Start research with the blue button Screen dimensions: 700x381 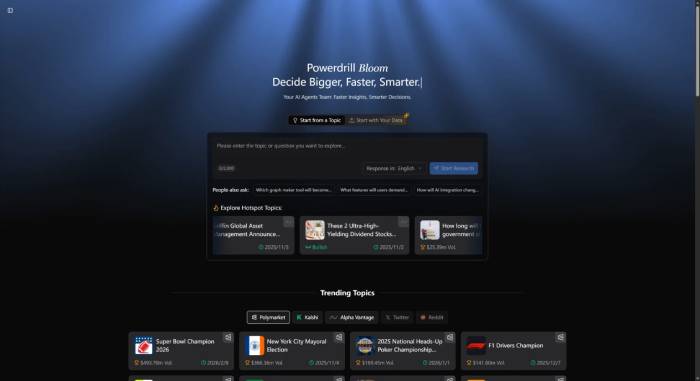pos(454,168)
